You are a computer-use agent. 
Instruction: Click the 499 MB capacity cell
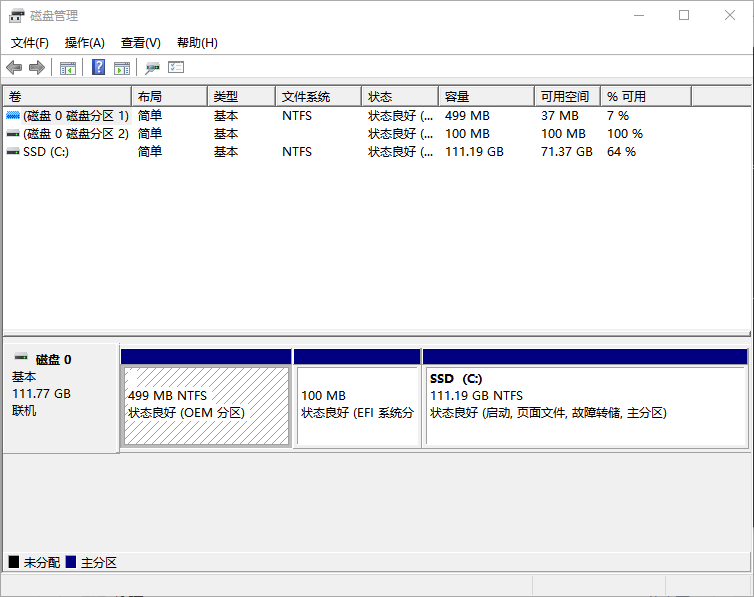(x=467, y=116)
